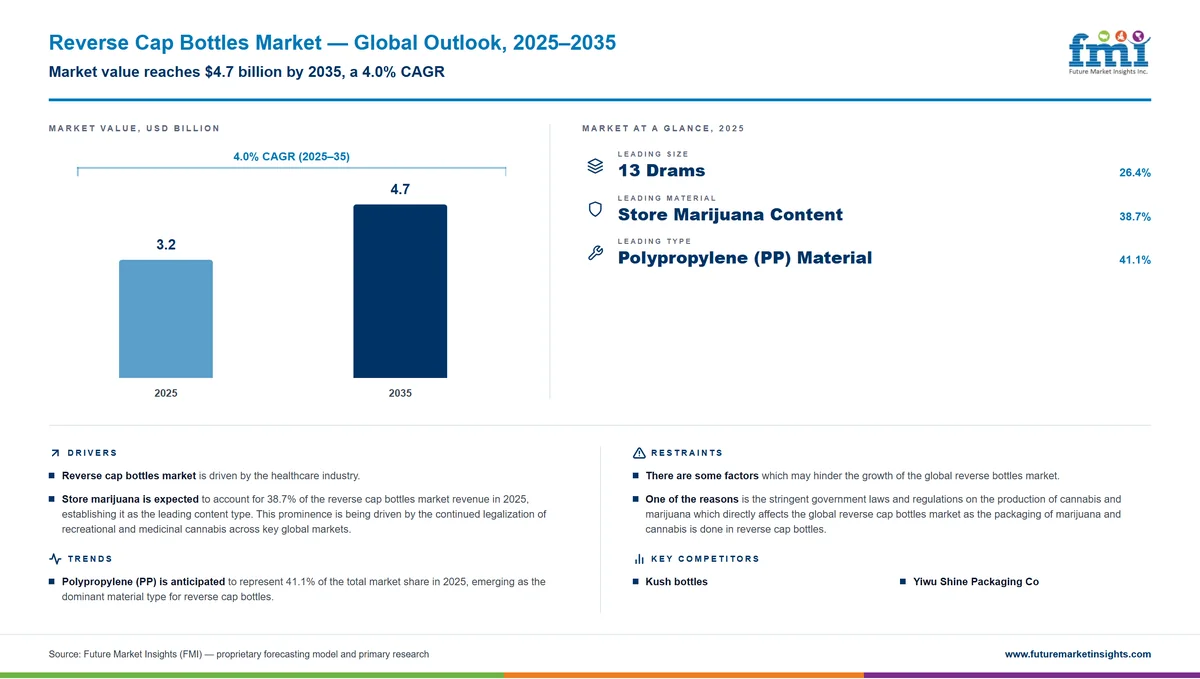Click the 'One of the reasons' restraint paragraph
Screen dimensions: 1200x679
884,514
